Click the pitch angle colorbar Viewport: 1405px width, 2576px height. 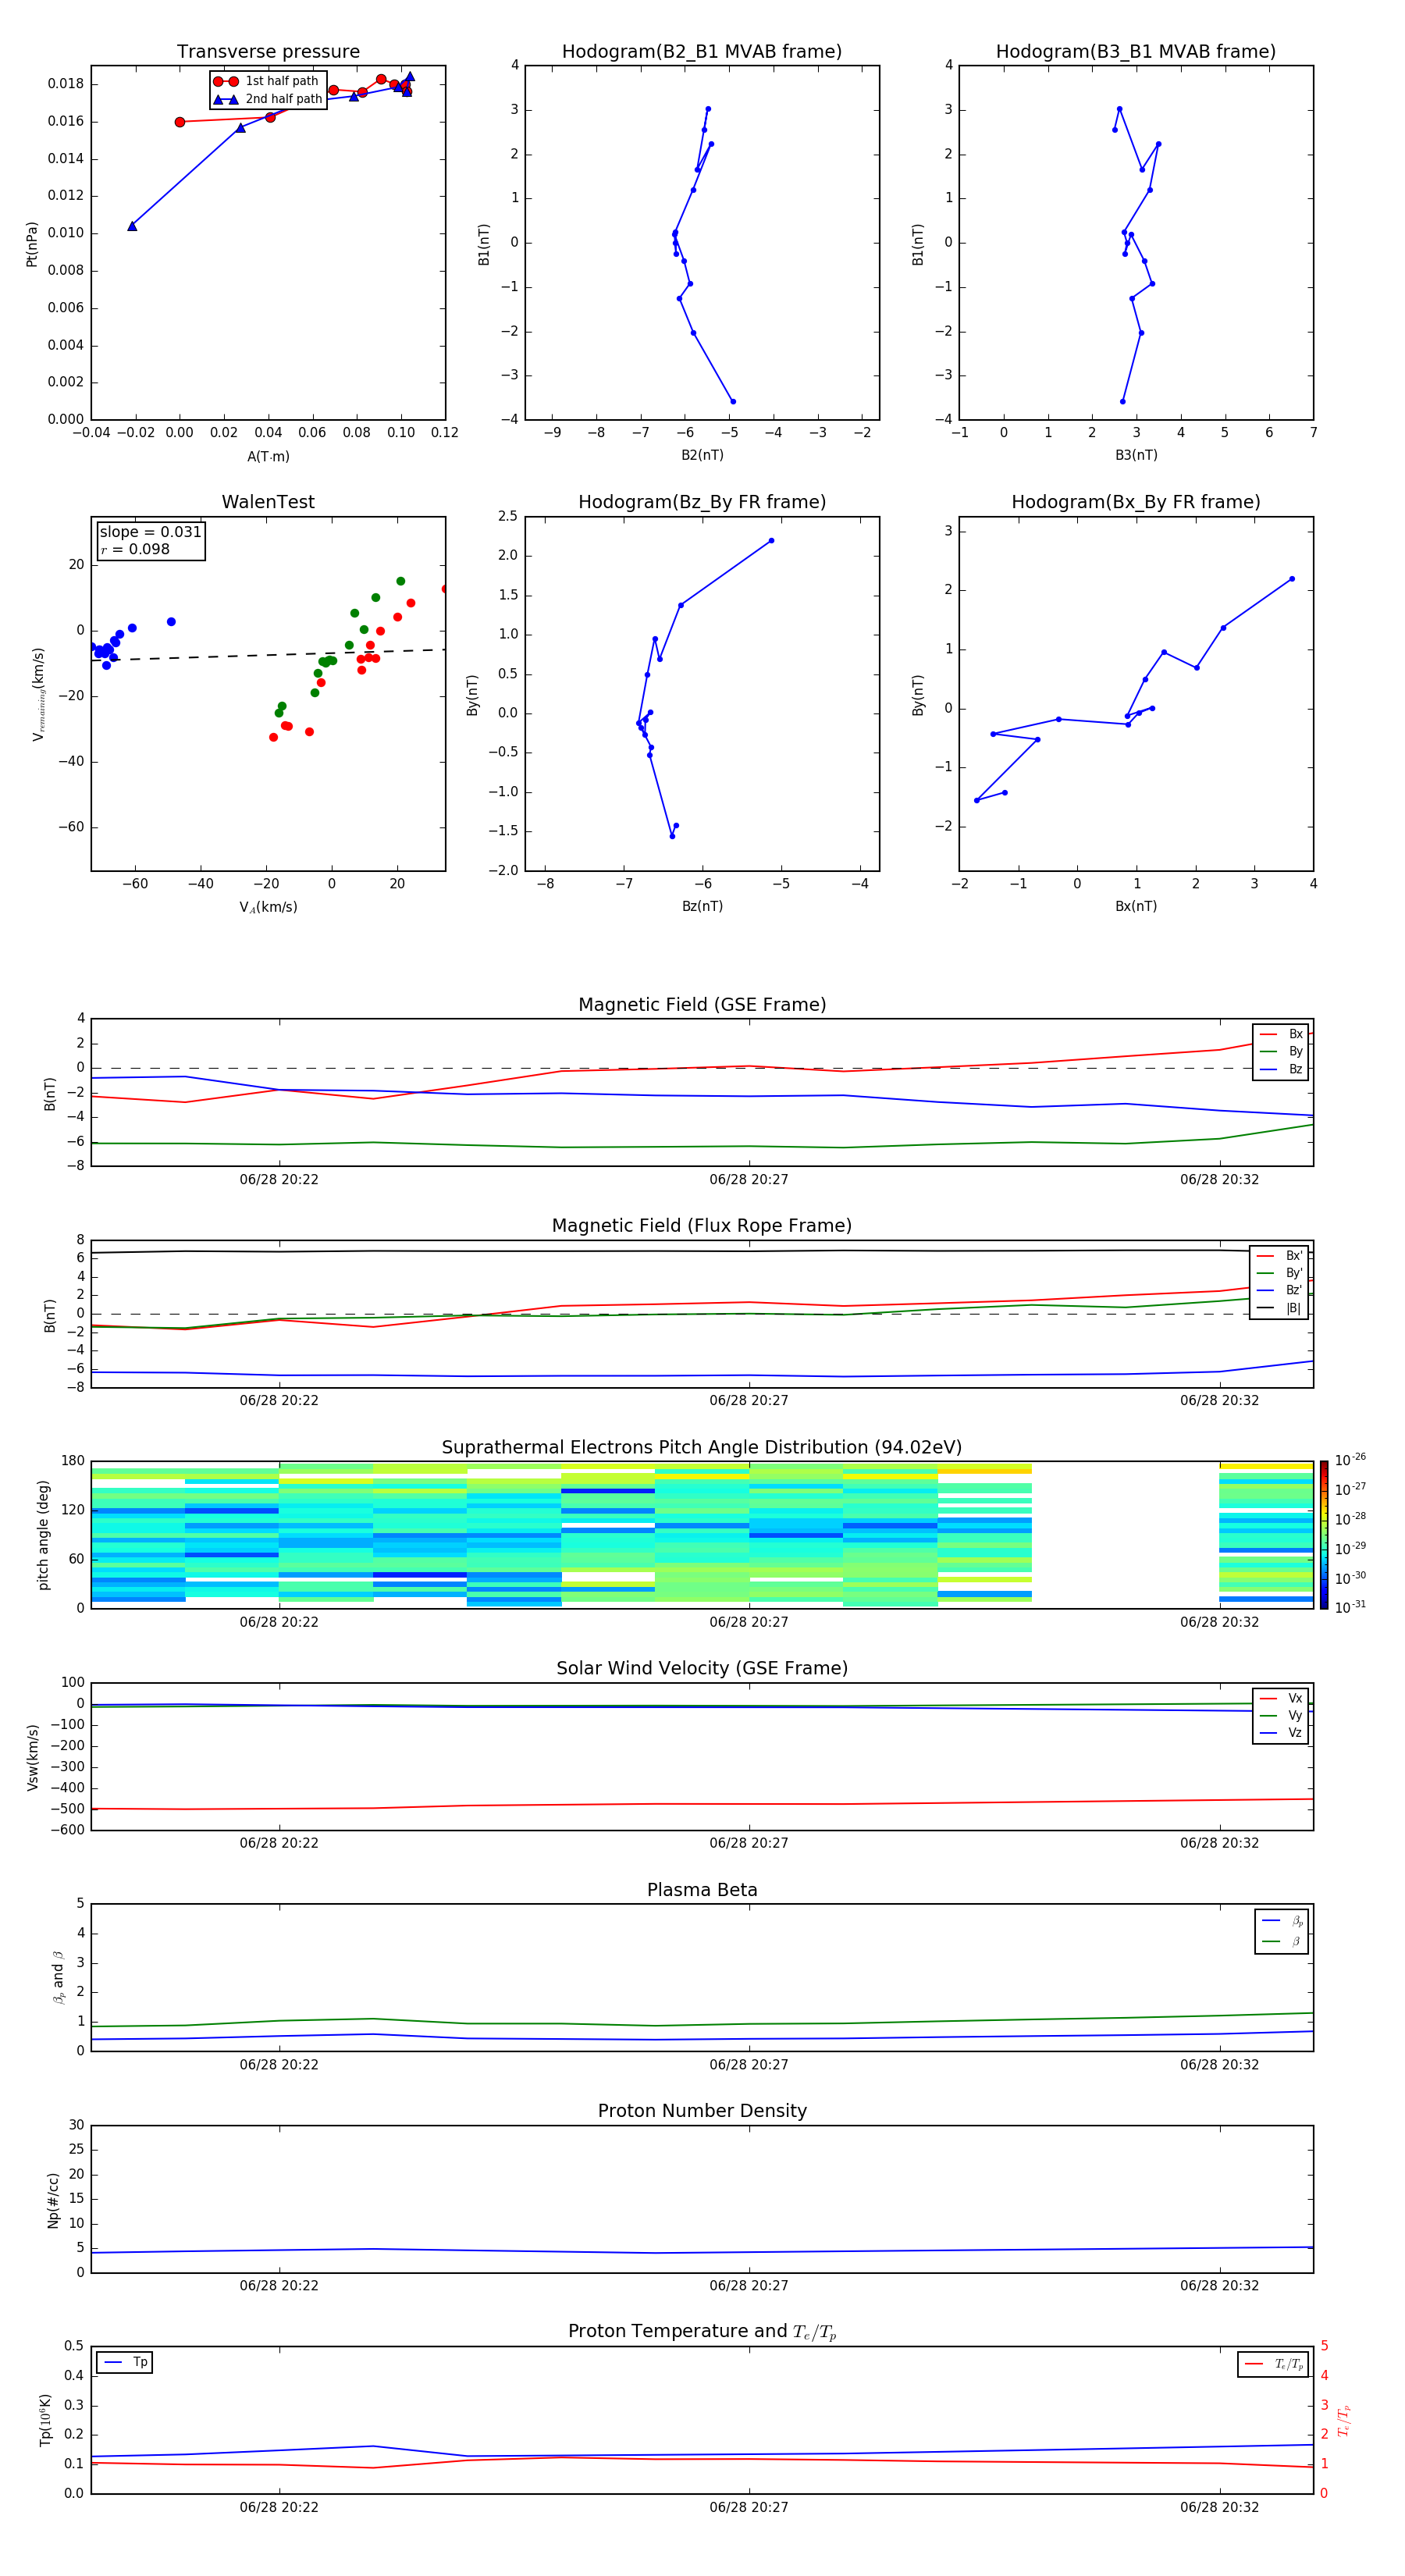(1324, 1535)
